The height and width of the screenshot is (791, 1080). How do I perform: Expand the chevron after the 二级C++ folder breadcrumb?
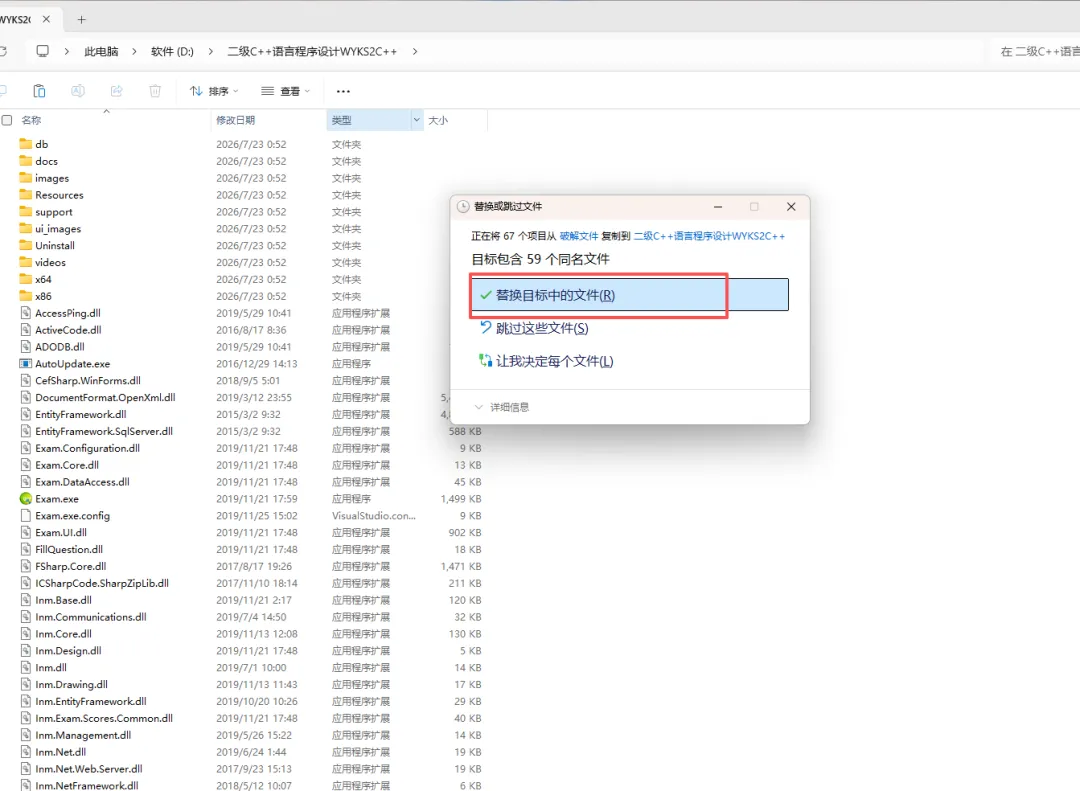tap(415, 51)
